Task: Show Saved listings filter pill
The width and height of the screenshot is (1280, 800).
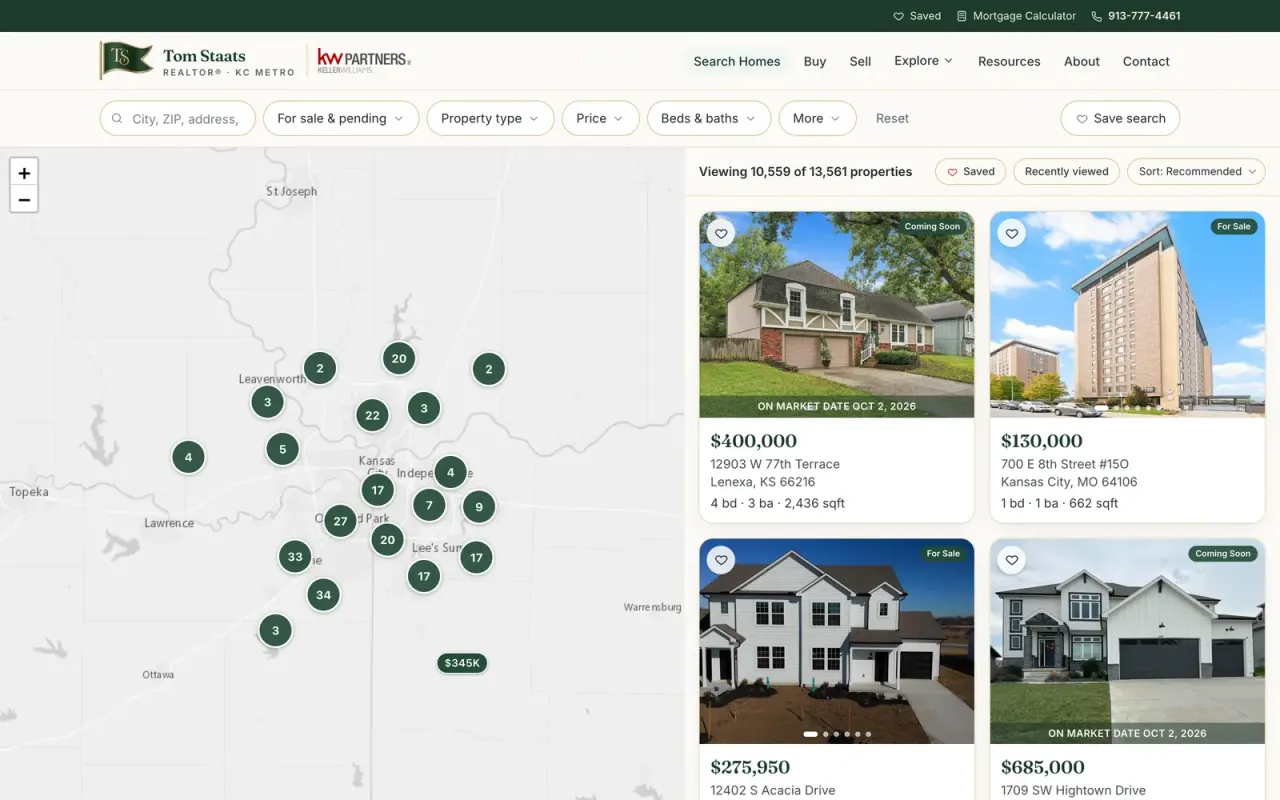Action: tap(970, 172)
